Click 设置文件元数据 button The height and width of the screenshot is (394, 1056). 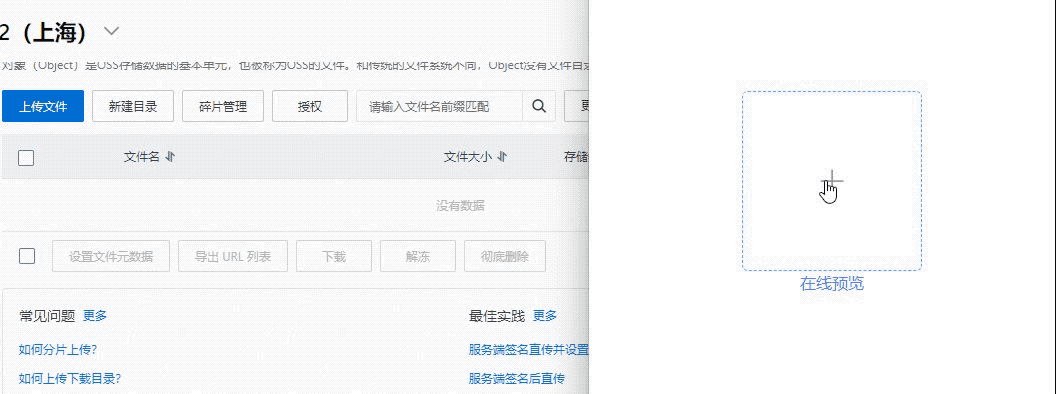click(111, 256)
